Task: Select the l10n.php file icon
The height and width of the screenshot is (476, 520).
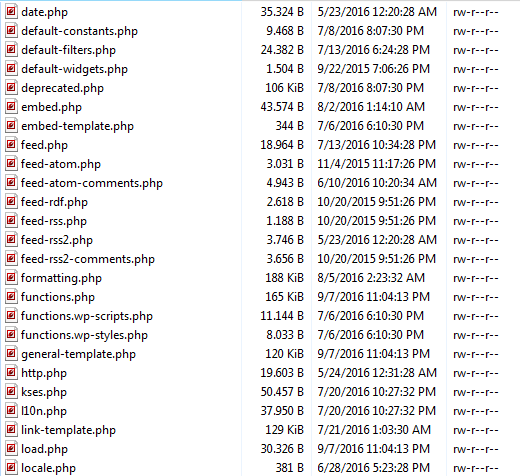Action: (x=11, y=411)
